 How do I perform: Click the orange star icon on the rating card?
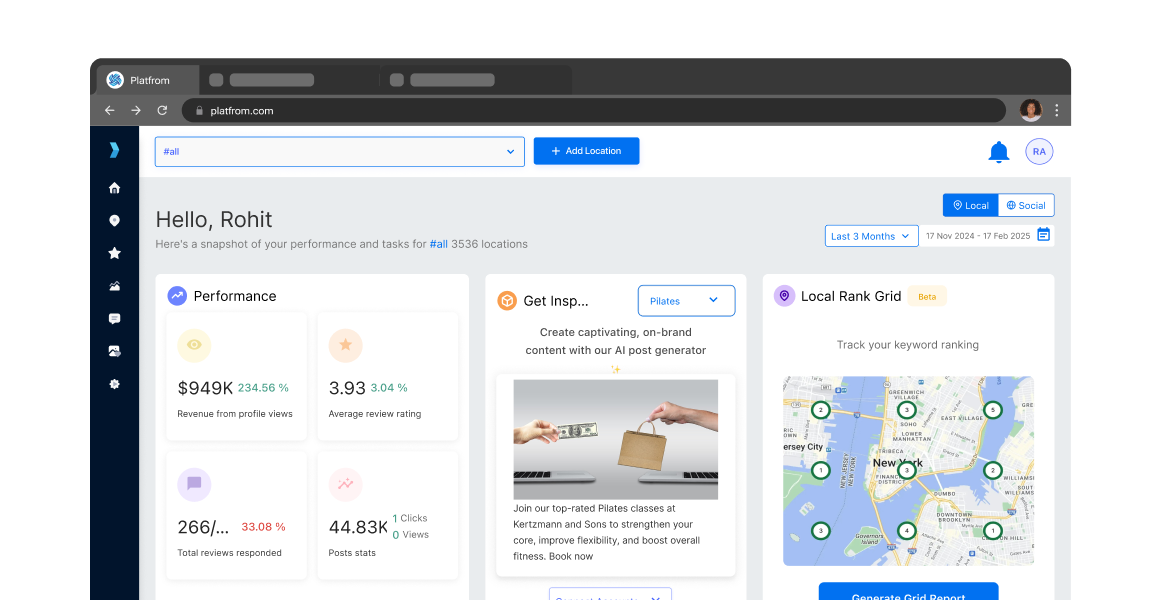(345, 345)
